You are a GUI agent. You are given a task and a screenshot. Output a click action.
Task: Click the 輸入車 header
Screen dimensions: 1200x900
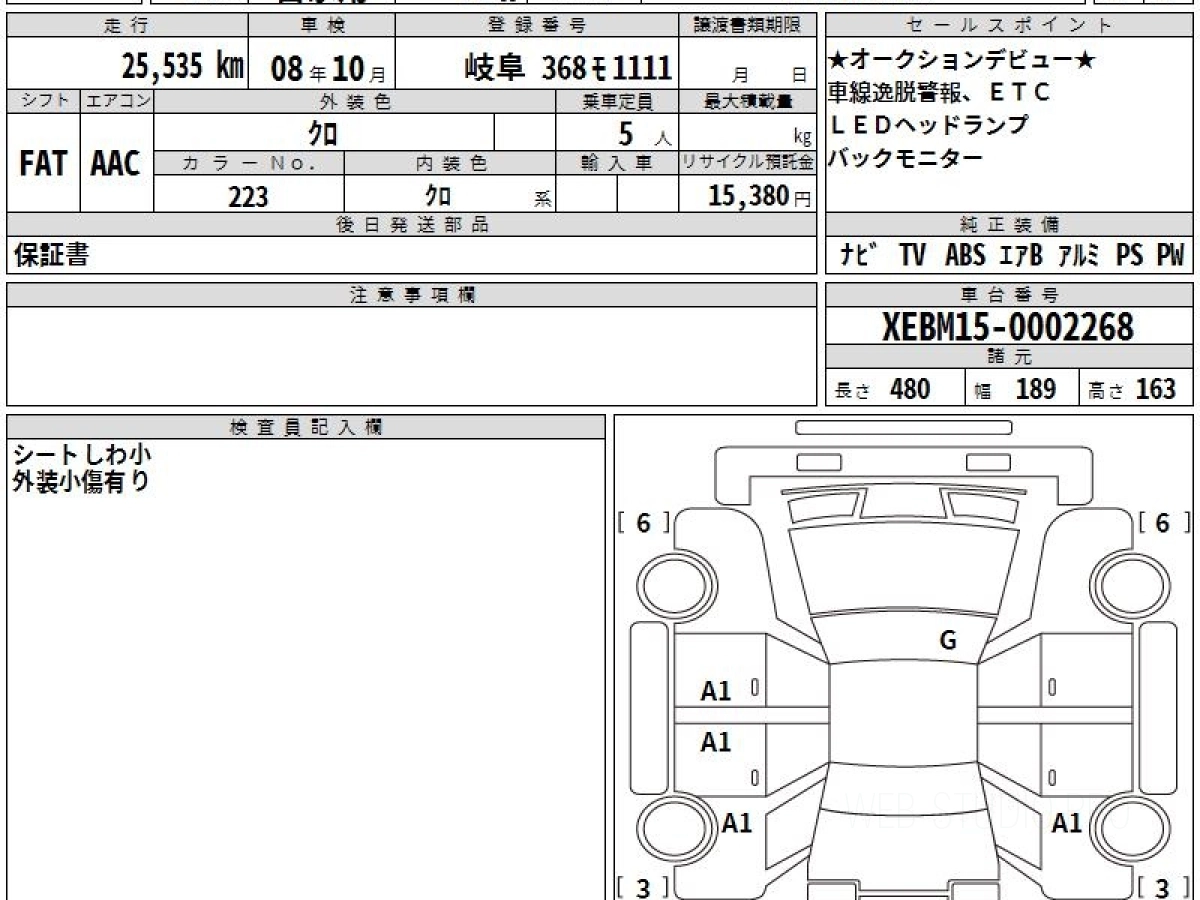(617, 164)
